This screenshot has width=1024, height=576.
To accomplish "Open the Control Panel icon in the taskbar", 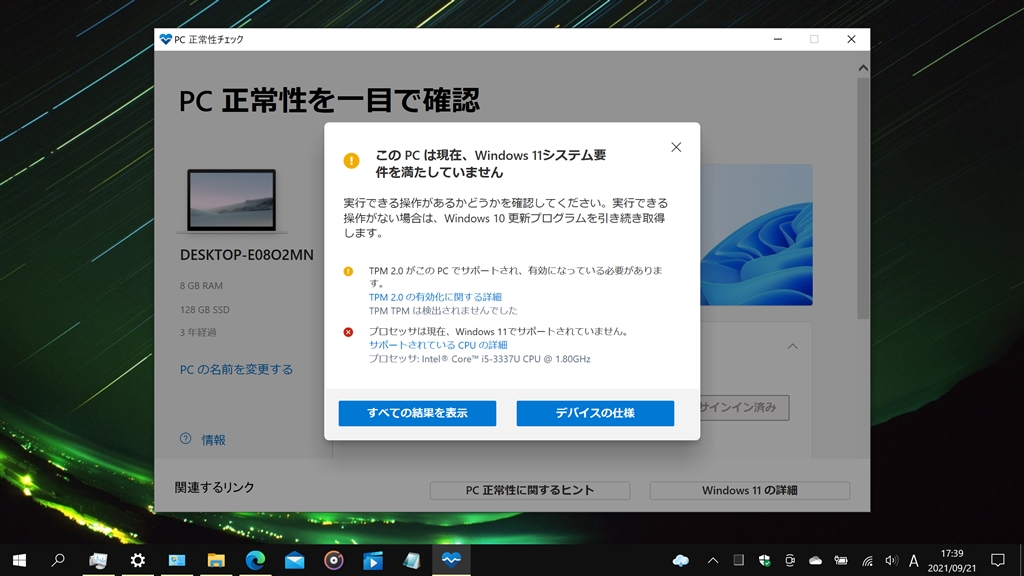I will [177, 560].
